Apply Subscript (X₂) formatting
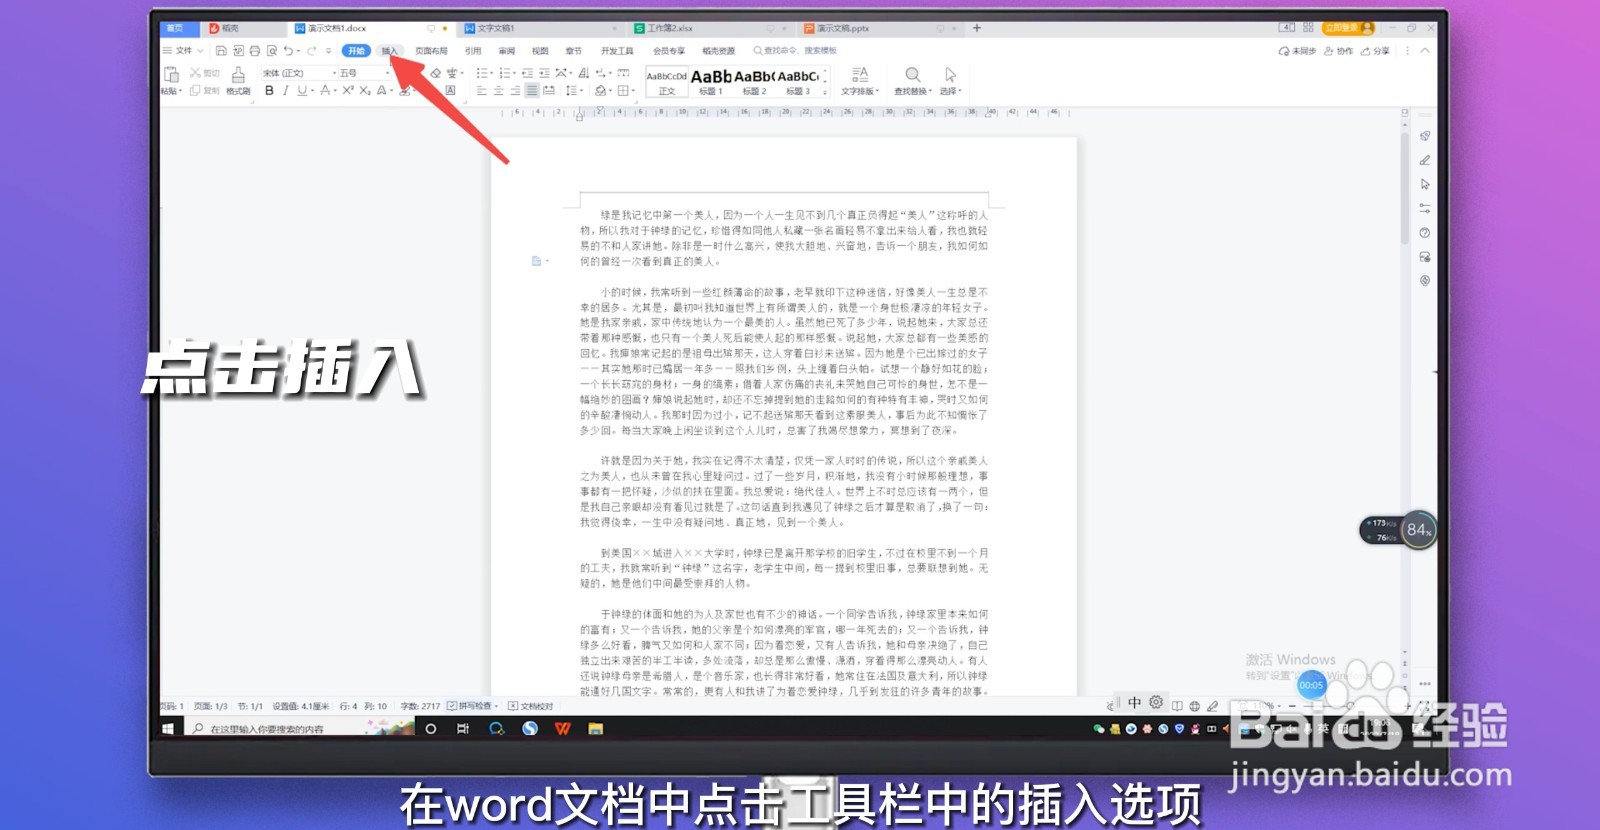This screenshot has width=1600, height=830. pos(365,90)
